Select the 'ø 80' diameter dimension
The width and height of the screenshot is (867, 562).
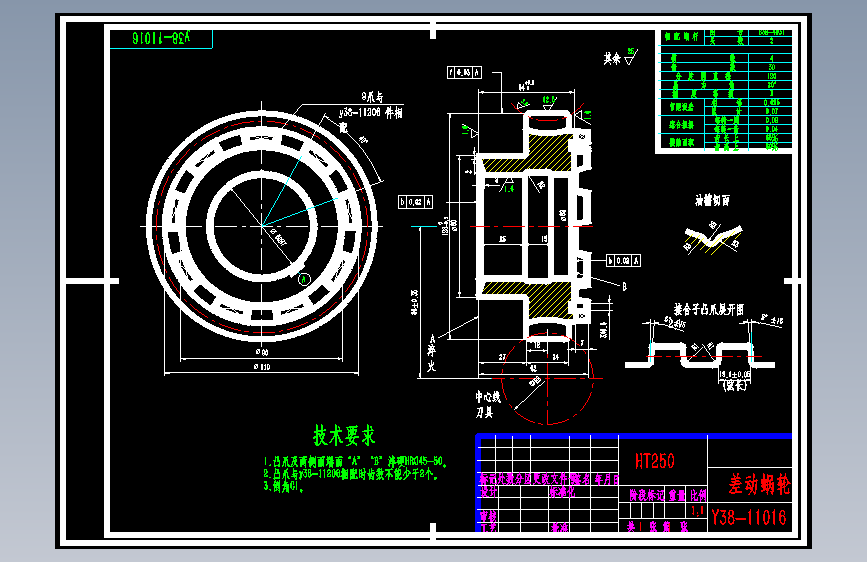tap(262, 352)
